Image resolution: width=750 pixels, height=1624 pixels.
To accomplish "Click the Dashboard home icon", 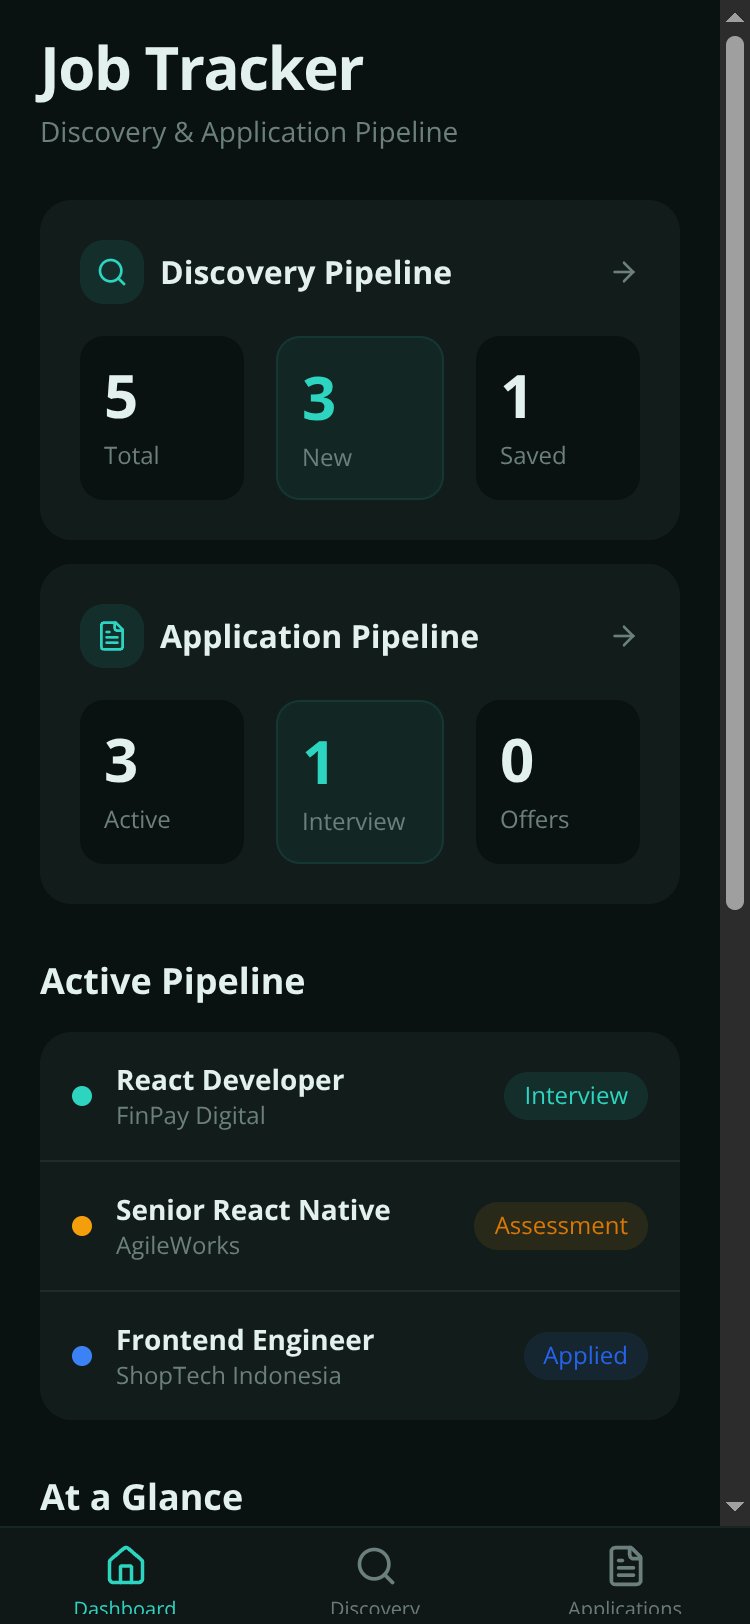I will point(125,1565).
